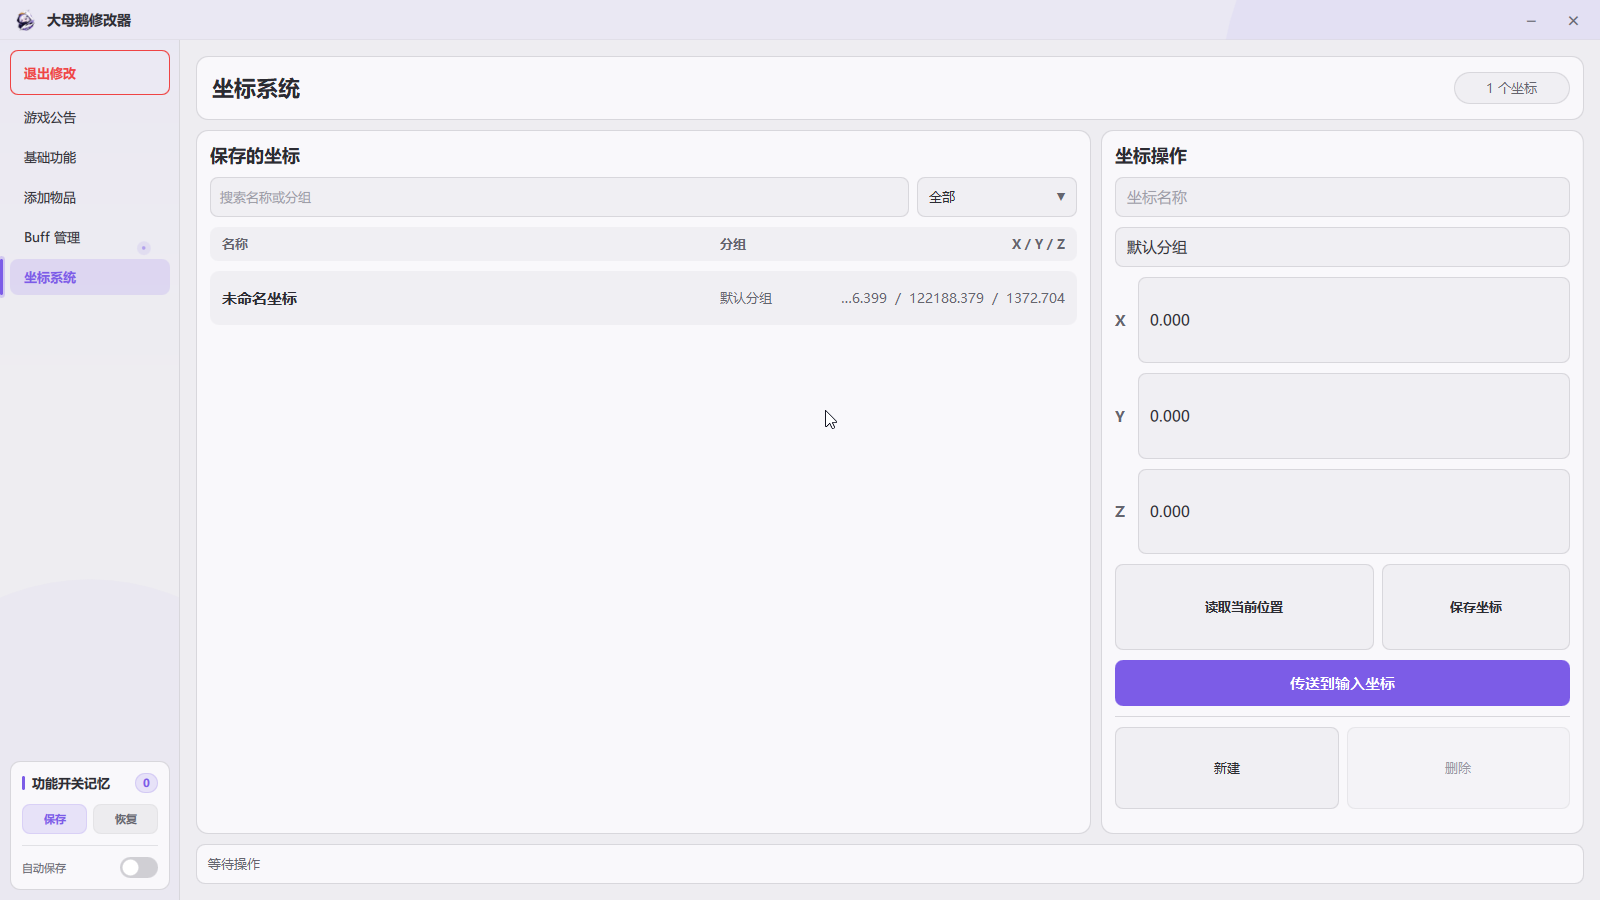Click the 保存 button under 功能开关记忆
Screen dimensions: 1600x900
coord(54,819)
